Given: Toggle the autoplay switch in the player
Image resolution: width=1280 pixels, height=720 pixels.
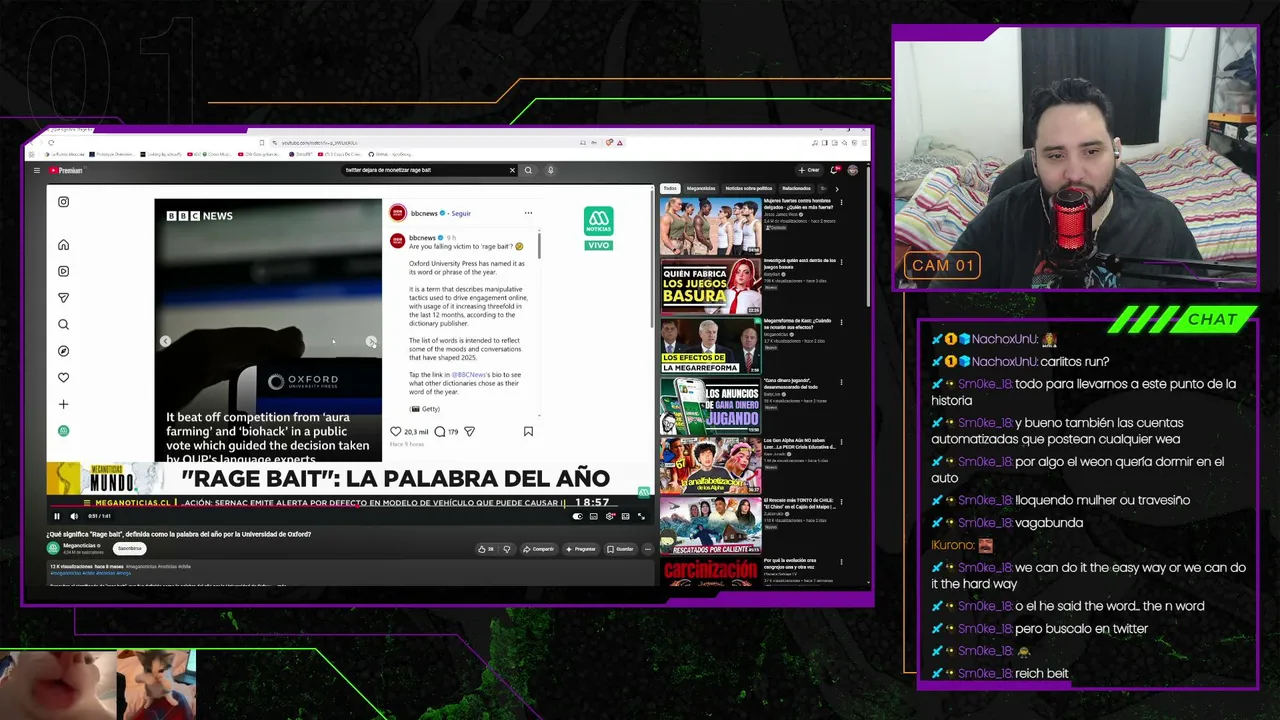Looking at the screenshot, I should pos(577,516).
